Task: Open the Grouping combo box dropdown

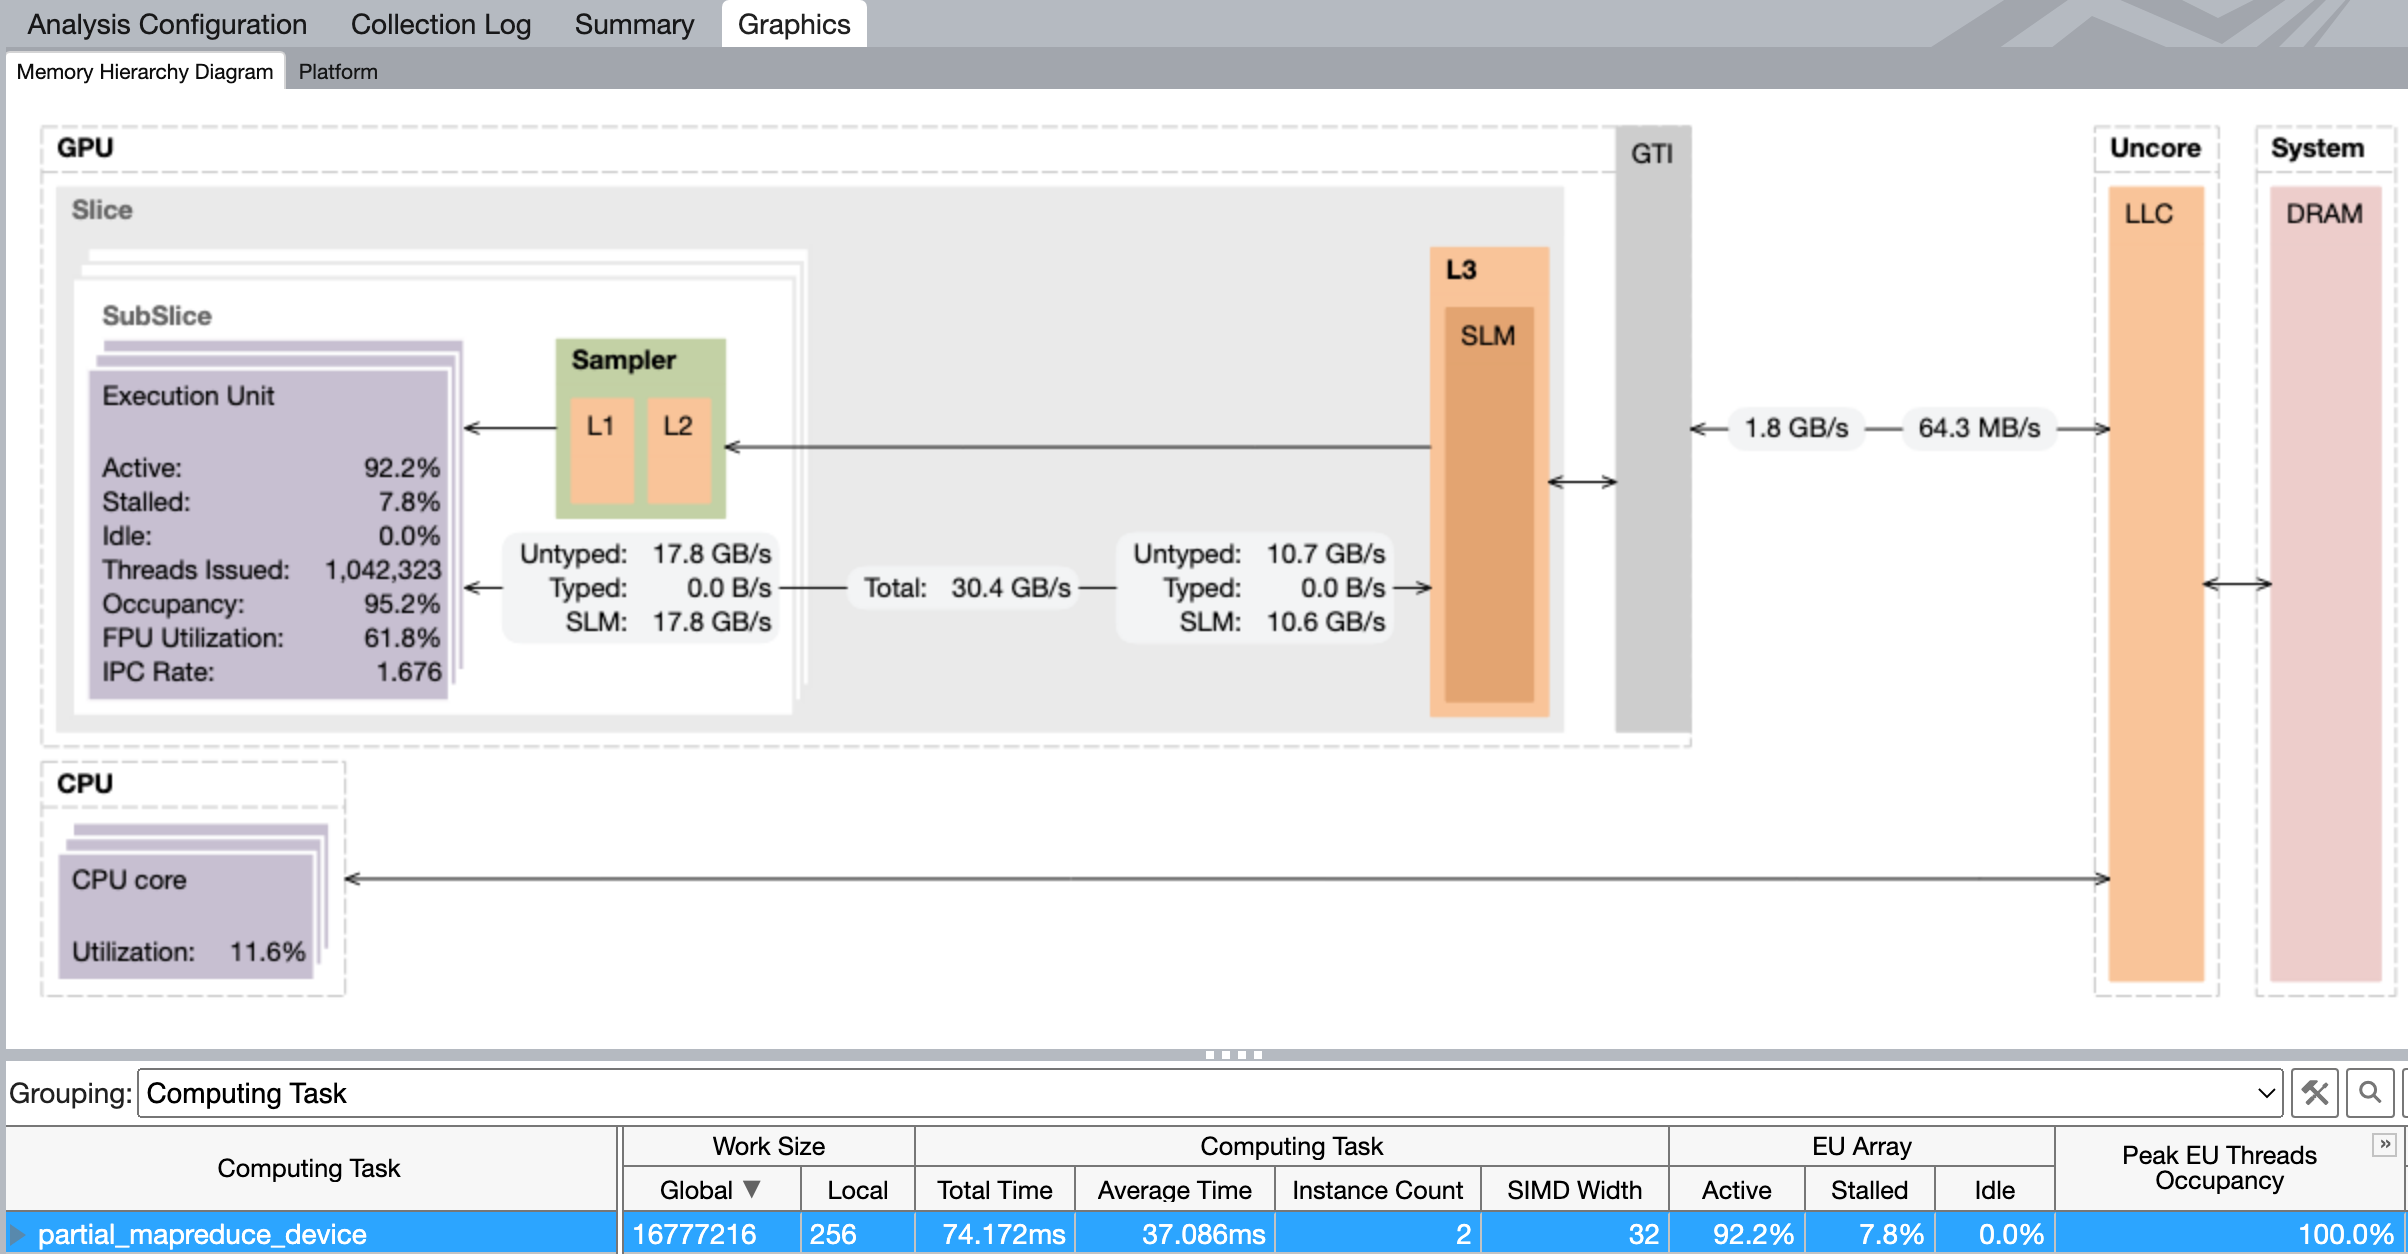Action: 2266,1093
